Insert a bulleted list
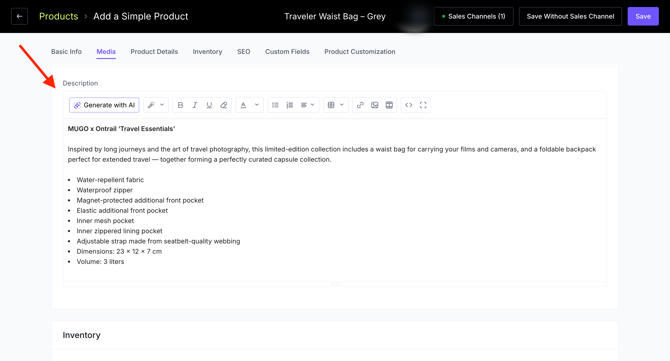 275,105
